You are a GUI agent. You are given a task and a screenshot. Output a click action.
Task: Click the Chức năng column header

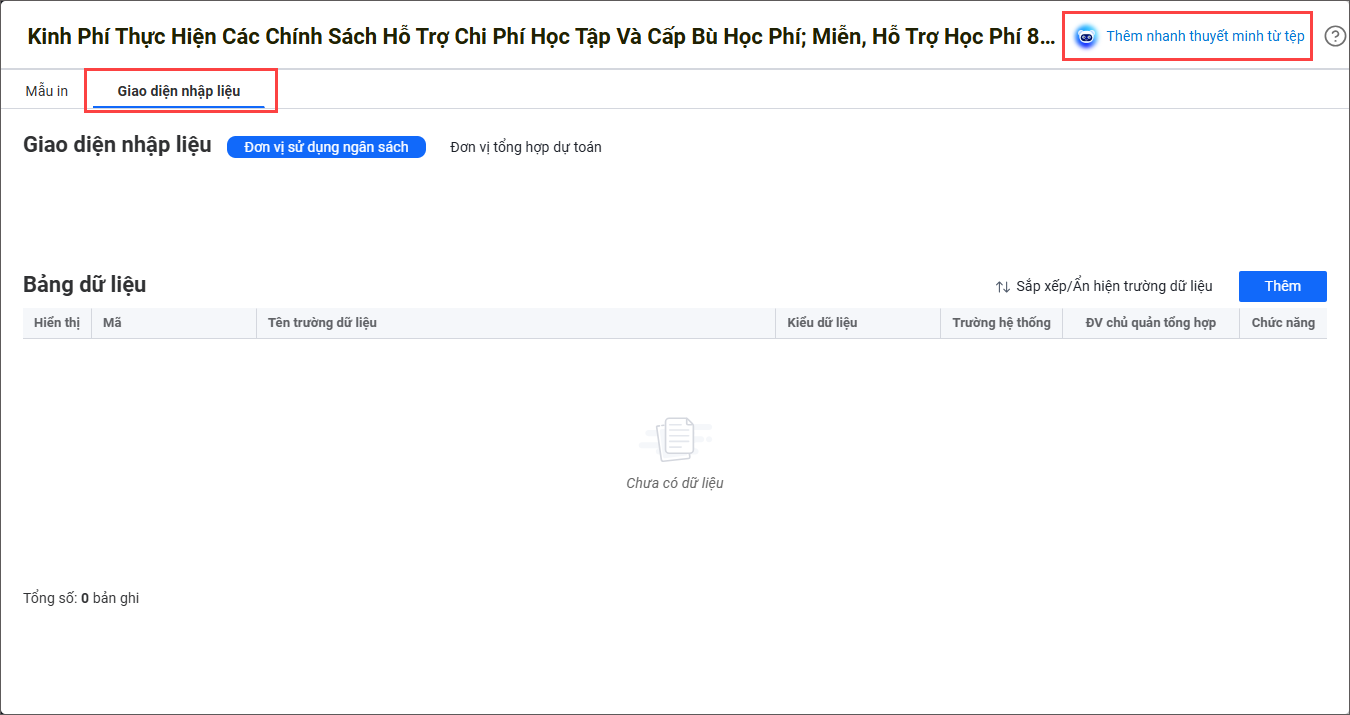(x=1283, y=323)
